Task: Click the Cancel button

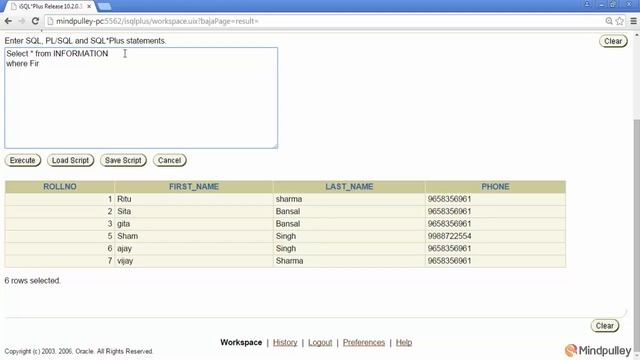Action: point(169,160)
